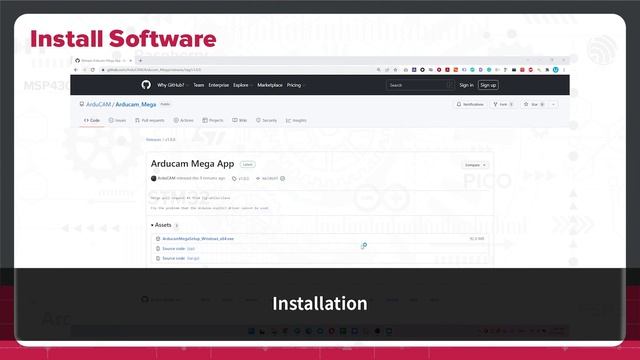
Task: Open the dropdown arrow beside Star
Action: coord(553,104)
